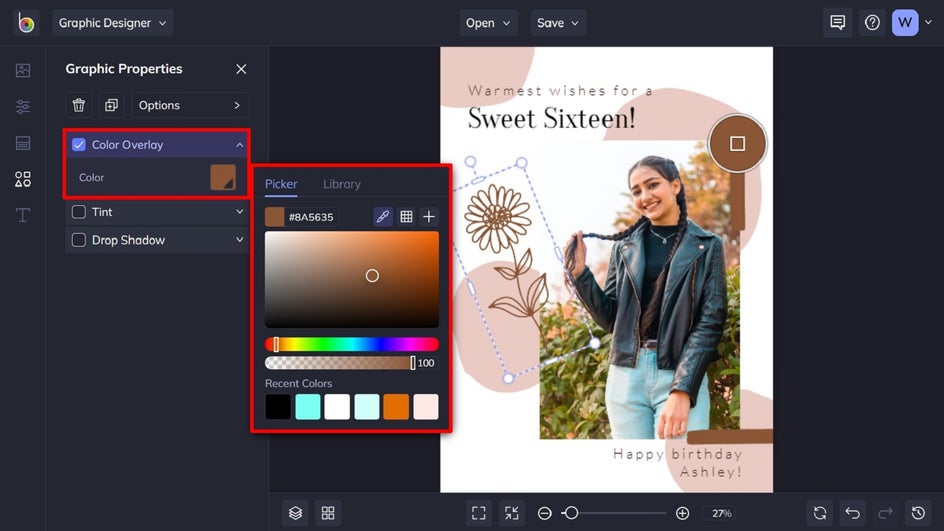Image resolution: width=944 pixels, height=531 pixels.
Task: Close the Graphic Properties panel
Action: coord(241,69)
